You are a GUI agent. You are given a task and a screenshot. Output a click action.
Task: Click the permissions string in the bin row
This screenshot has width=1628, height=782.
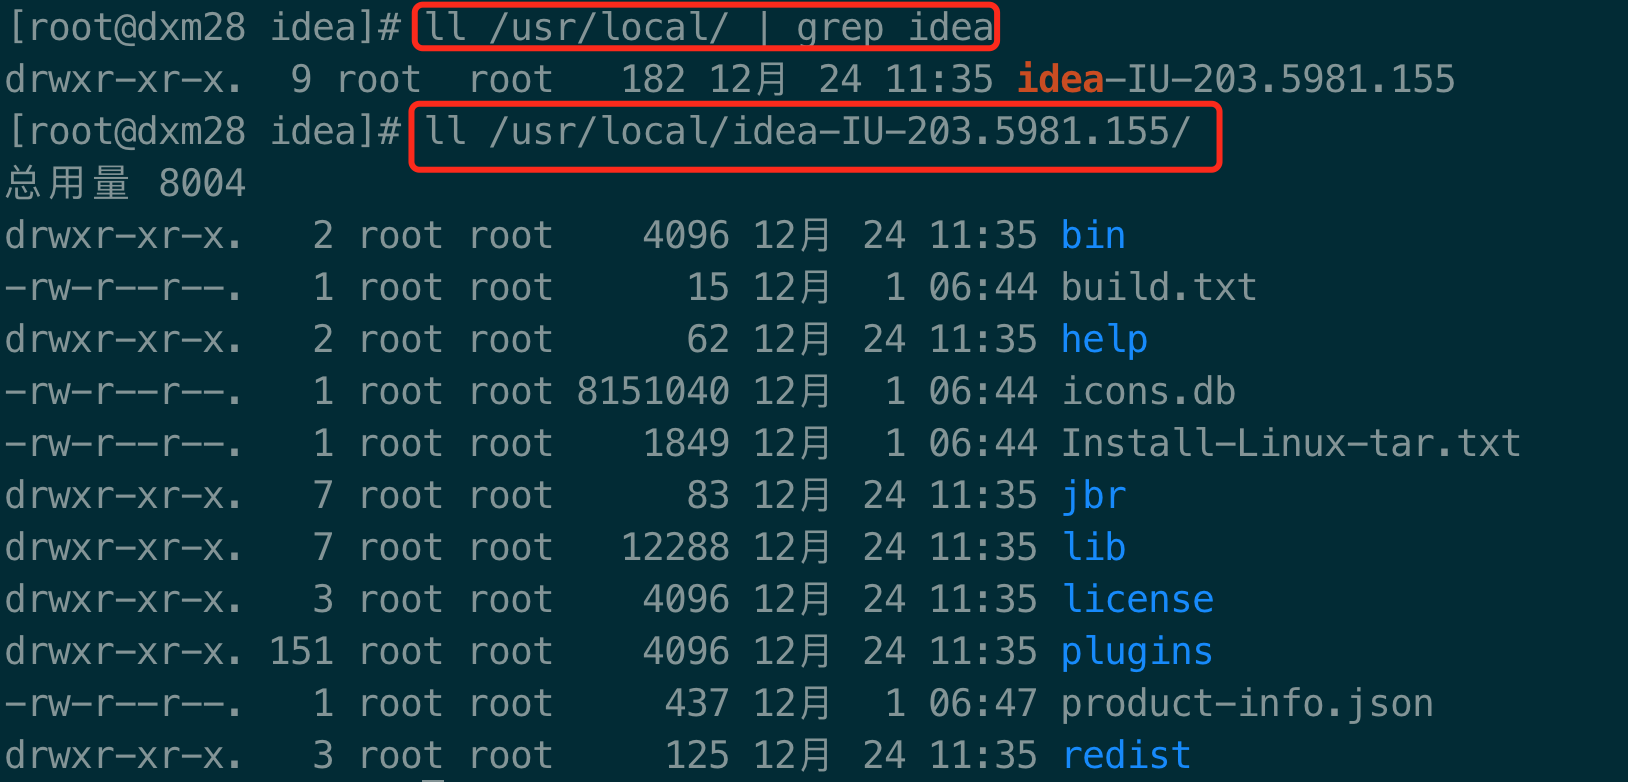tap(124, 235)
